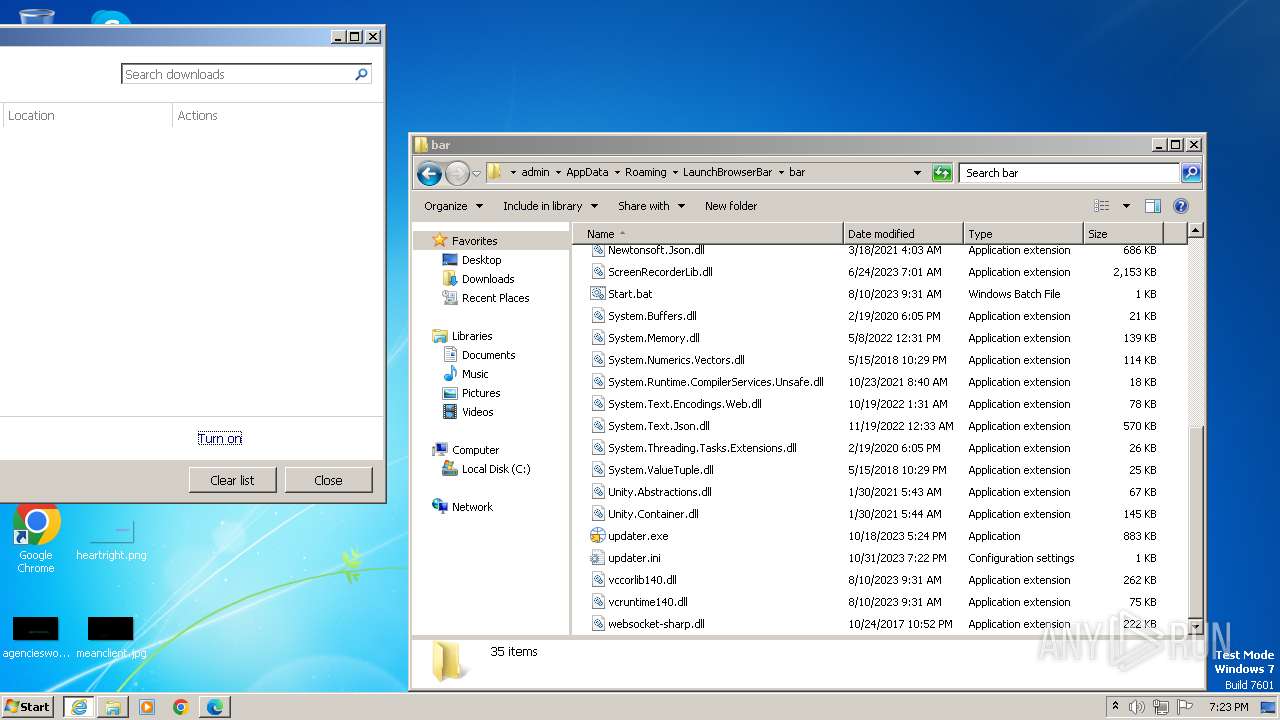Select Libraries in the navigation pane
This screenshot has width=1280, height=720.
(x=472, y=336)
